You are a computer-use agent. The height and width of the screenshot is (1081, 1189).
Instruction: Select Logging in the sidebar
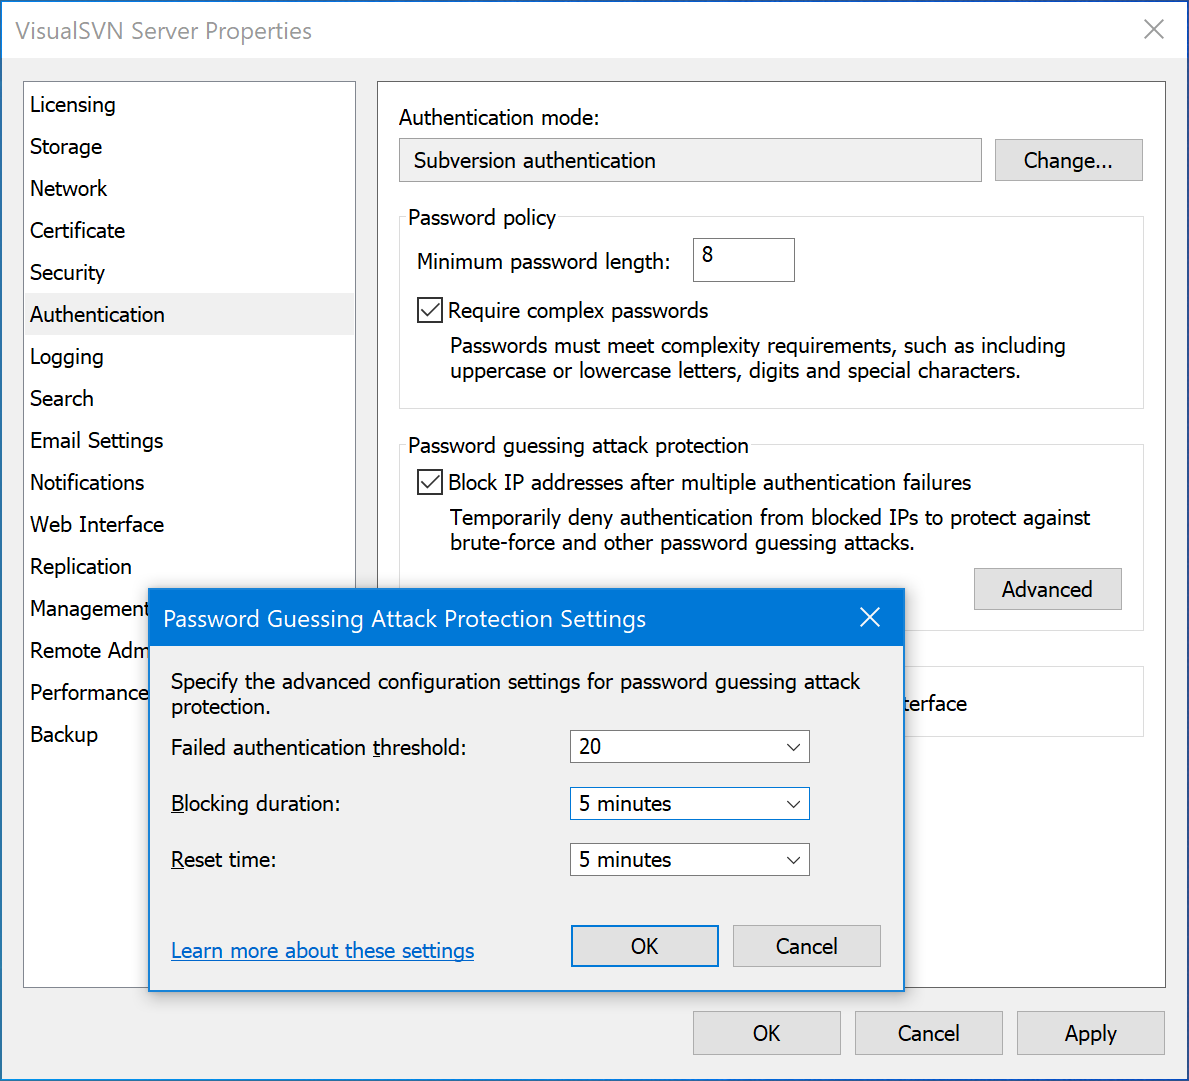click(190, 356)
